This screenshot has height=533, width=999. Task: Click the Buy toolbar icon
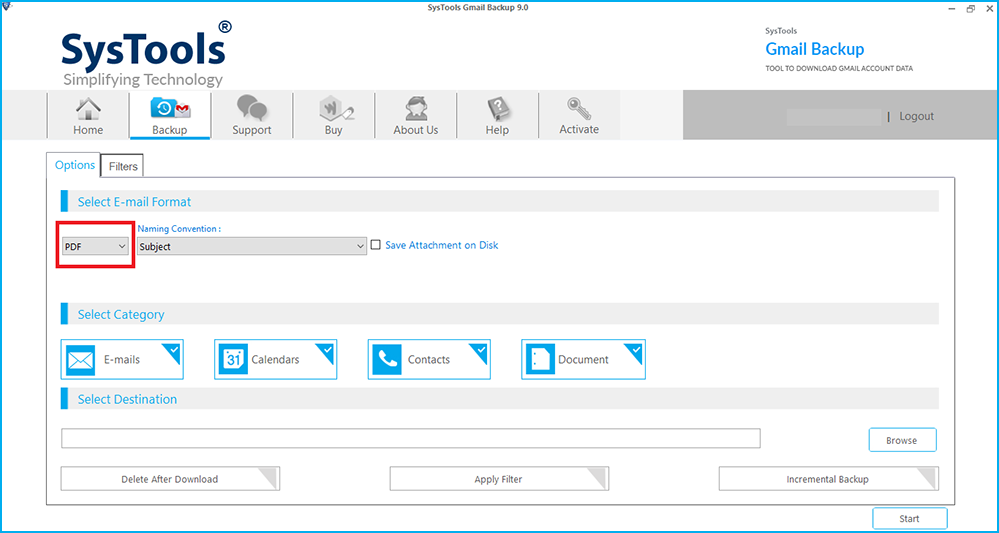[x=333, y=116]
